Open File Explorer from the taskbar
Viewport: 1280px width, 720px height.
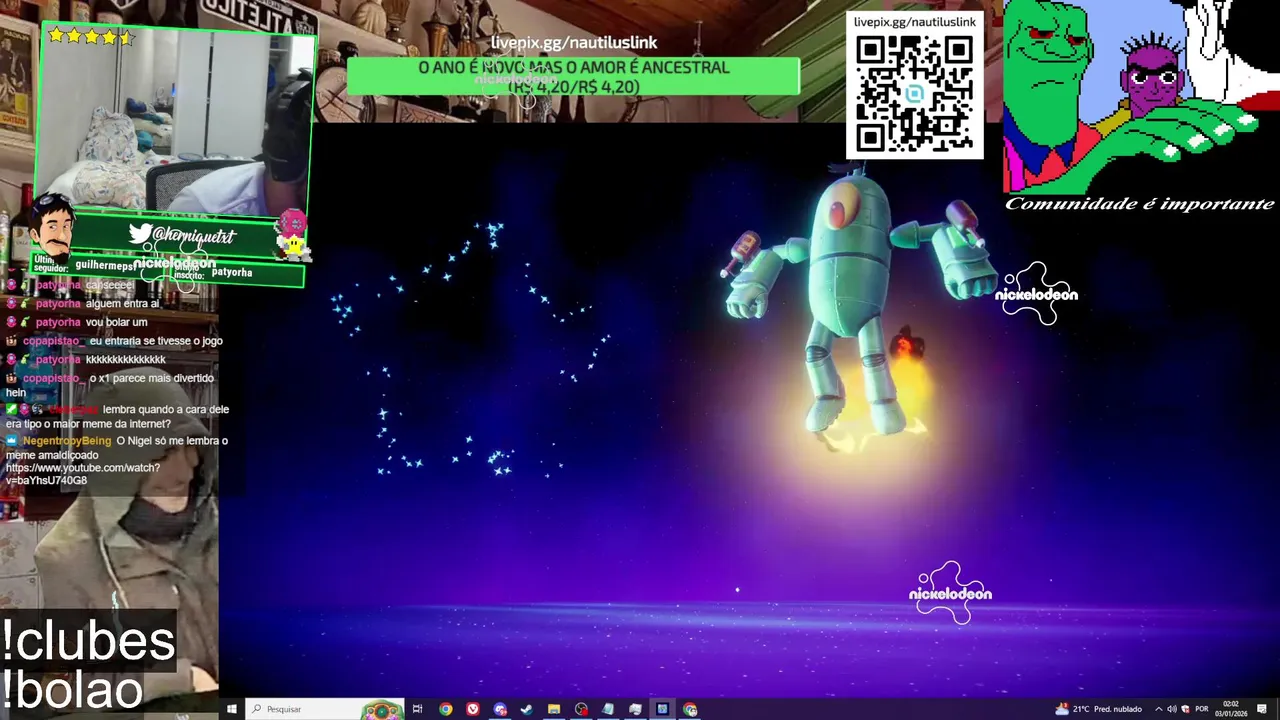click(x=554, y=709)
